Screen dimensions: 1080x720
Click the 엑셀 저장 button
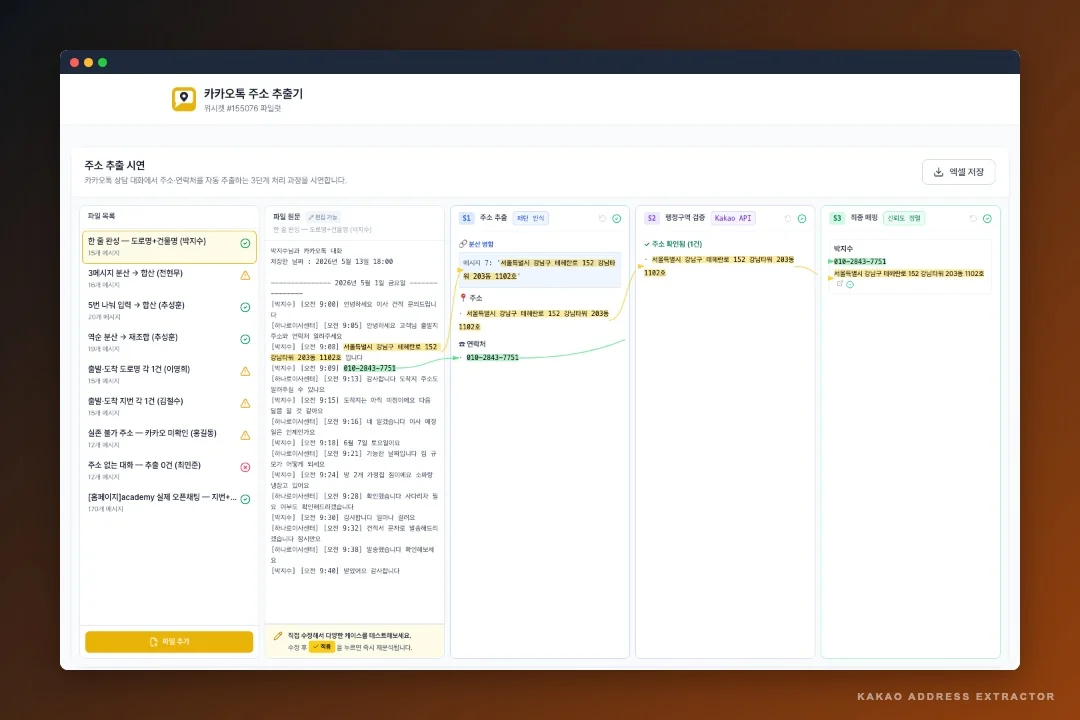tap(958, 172)
